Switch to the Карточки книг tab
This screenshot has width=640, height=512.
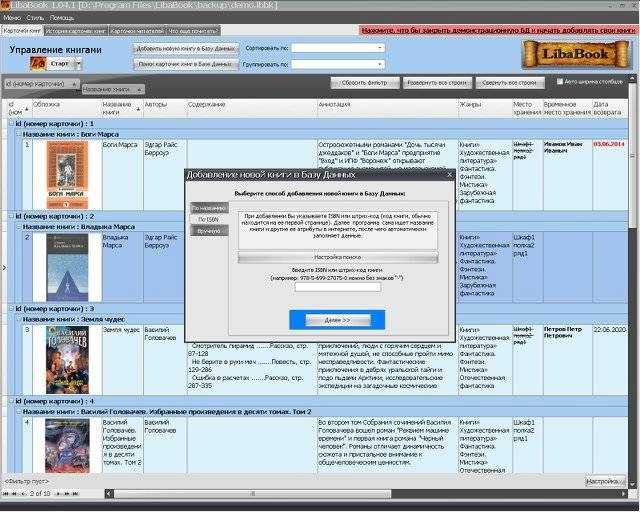[22, 31]
